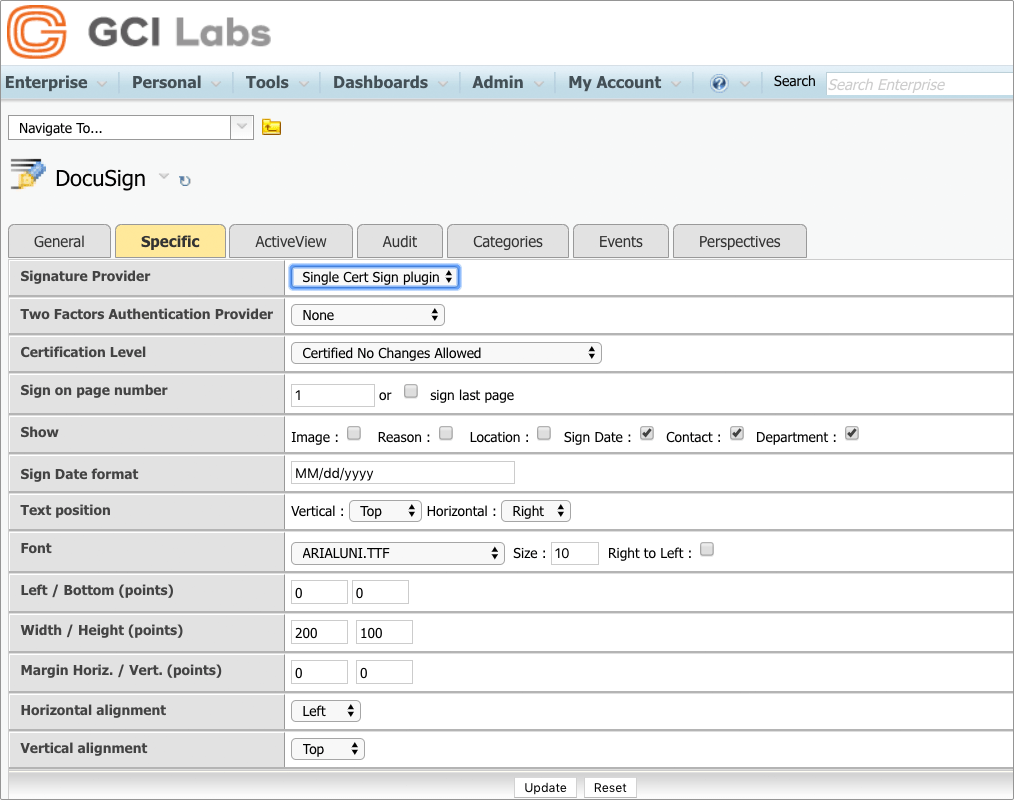This screenshot has width=1014, height=800.
Task: Open the Certification Level dropdown
Action: tap(446, 353)
